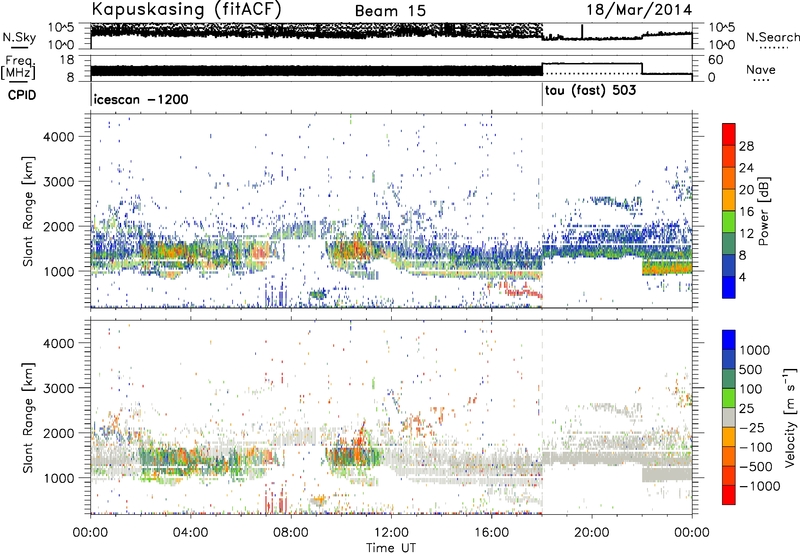Image resolution: width=800 pixels, height=554 pixels.
Task: Click the 'tau (fast) 503' CPID annotation
Action: click(590, 91)
